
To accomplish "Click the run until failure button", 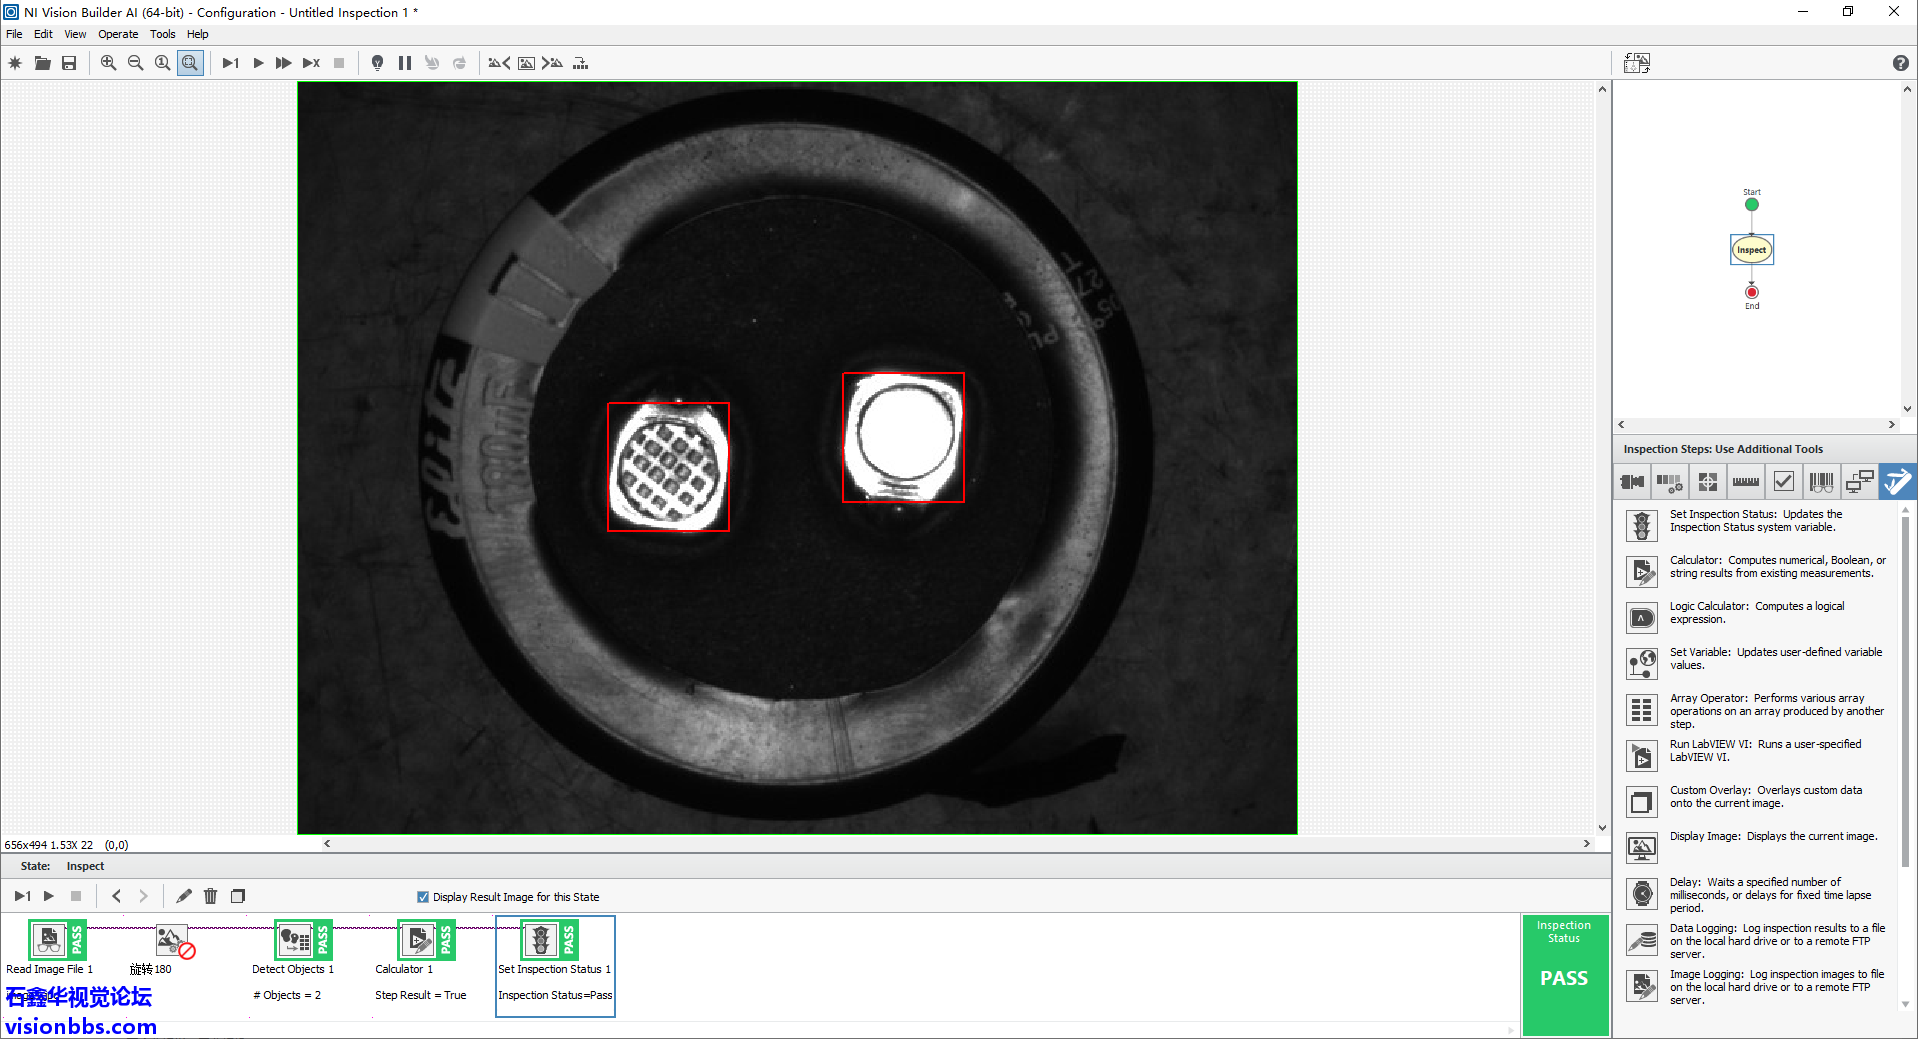I will (x=311, y=63).
